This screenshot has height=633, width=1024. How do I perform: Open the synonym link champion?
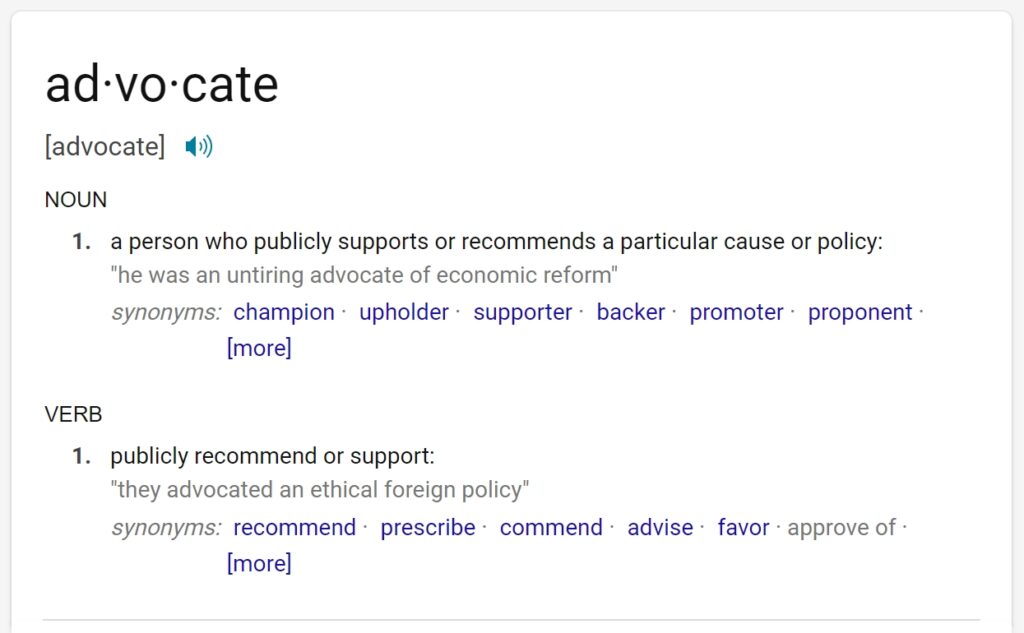[284, 312]
